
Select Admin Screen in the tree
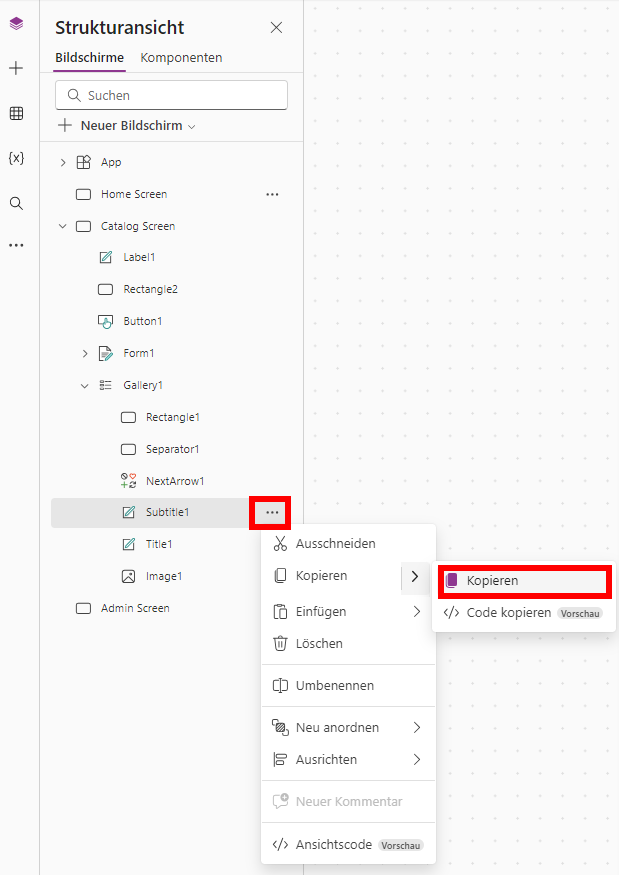pos(135,608)
